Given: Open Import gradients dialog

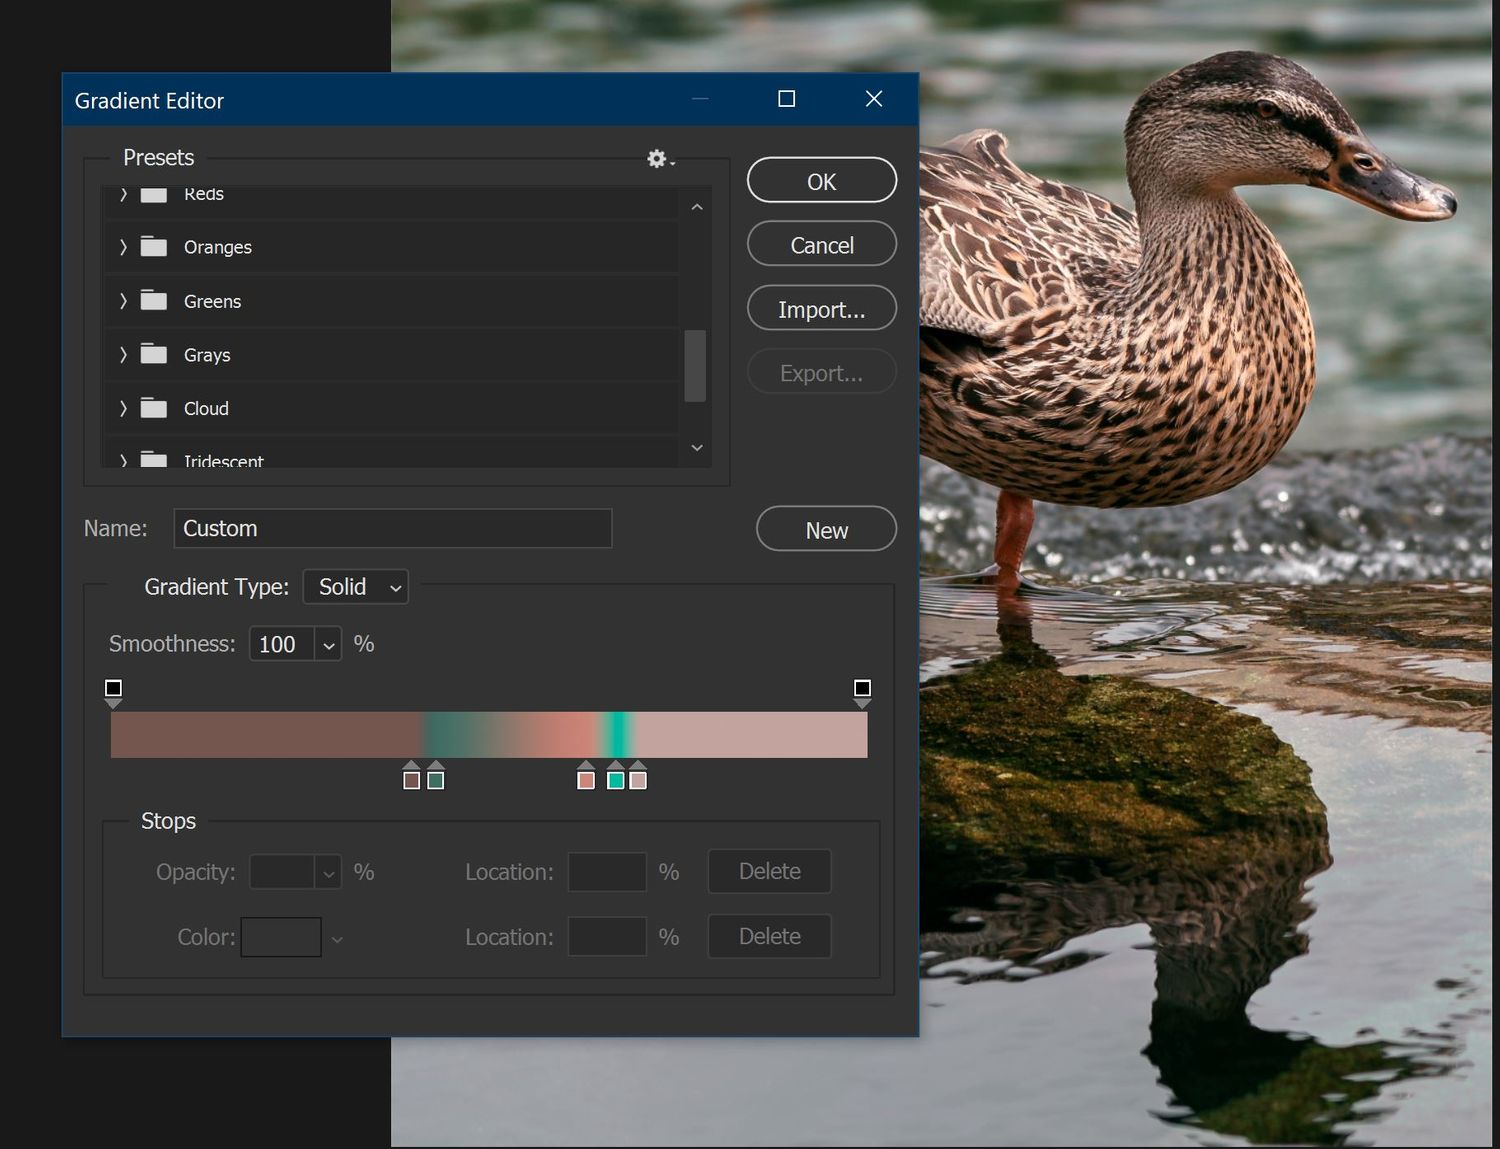Looking at the screenshot, I should (x=821, y=308).
